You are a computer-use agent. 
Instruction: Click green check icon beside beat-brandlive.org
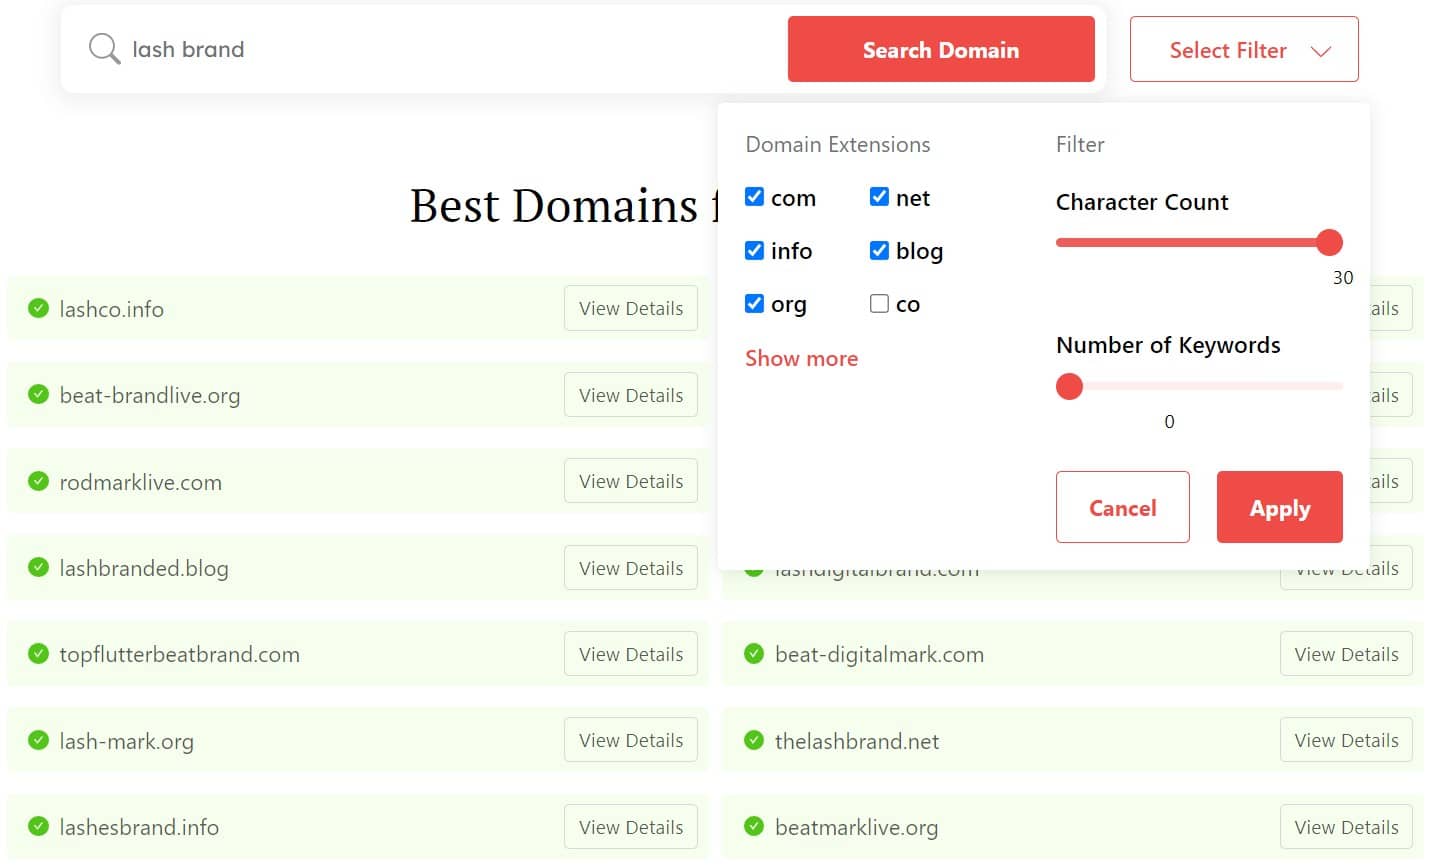tap(38, 394)
